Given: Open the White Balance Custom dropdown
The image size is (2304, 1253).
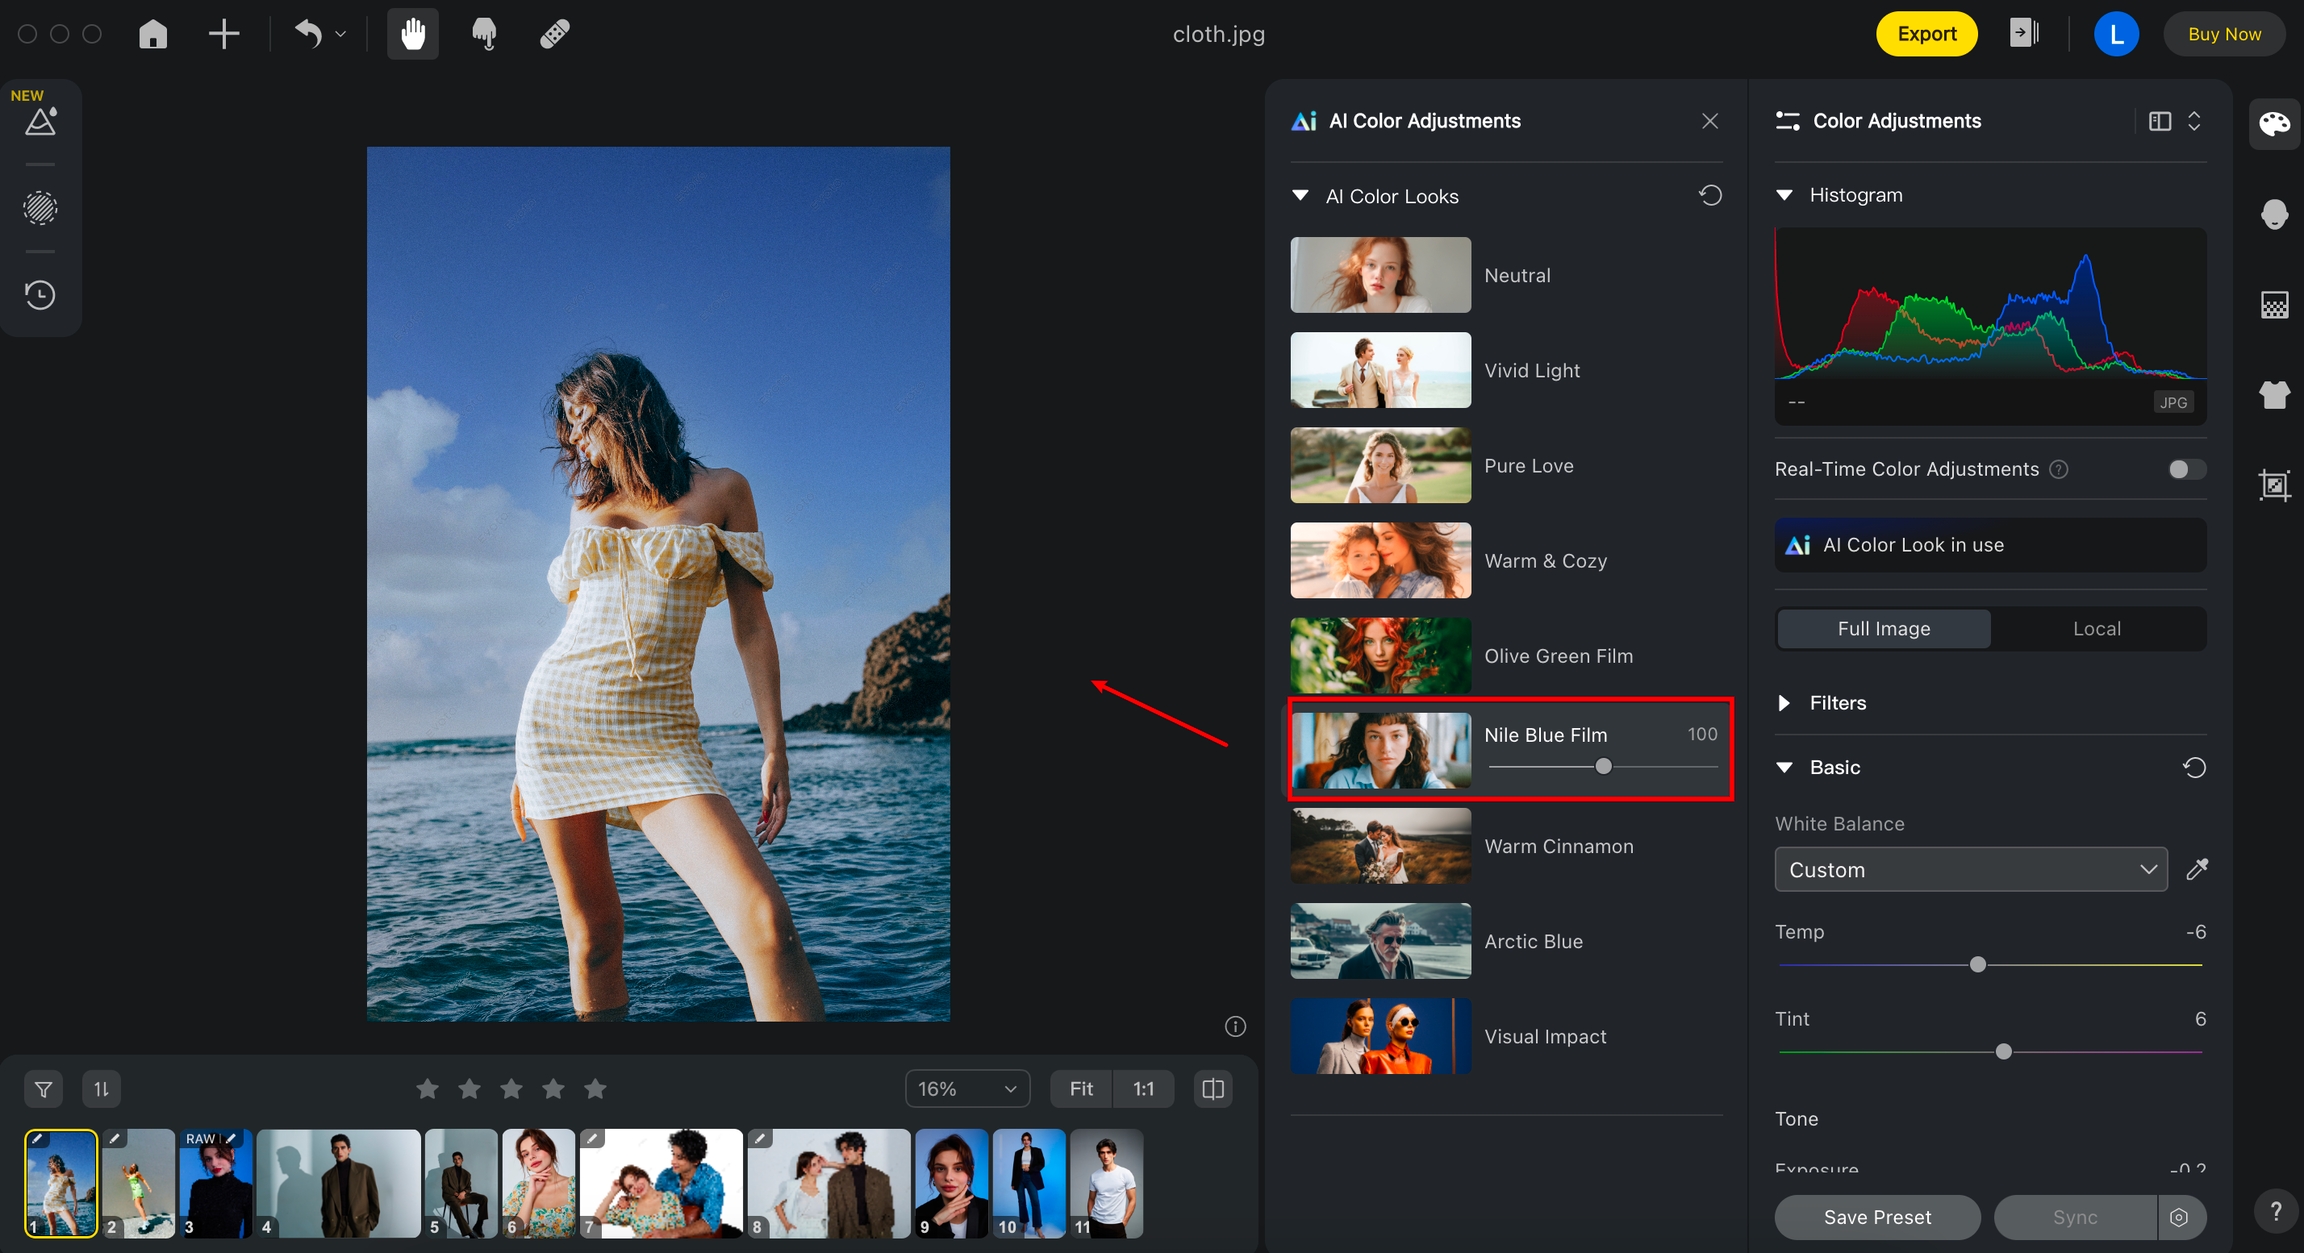Looking at the screenshot, I should coord(1970,870).
